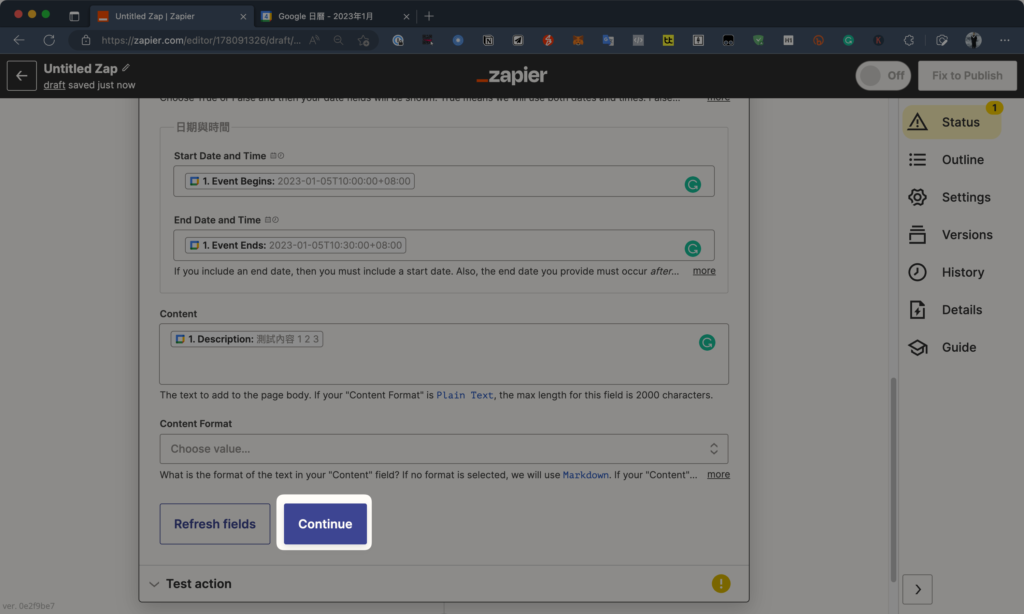Expand the Test action section

444,583
